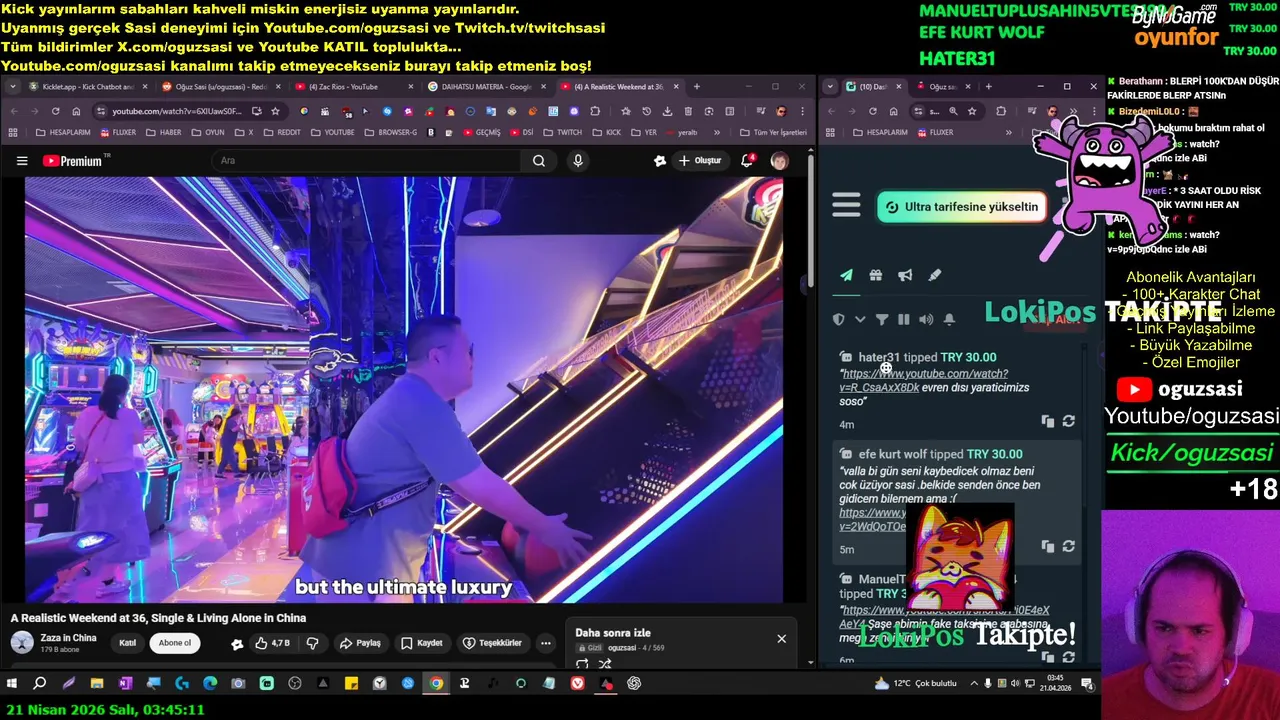
Task: Expand the chevron next to the shield icon
Action: (x=860, y=319)
